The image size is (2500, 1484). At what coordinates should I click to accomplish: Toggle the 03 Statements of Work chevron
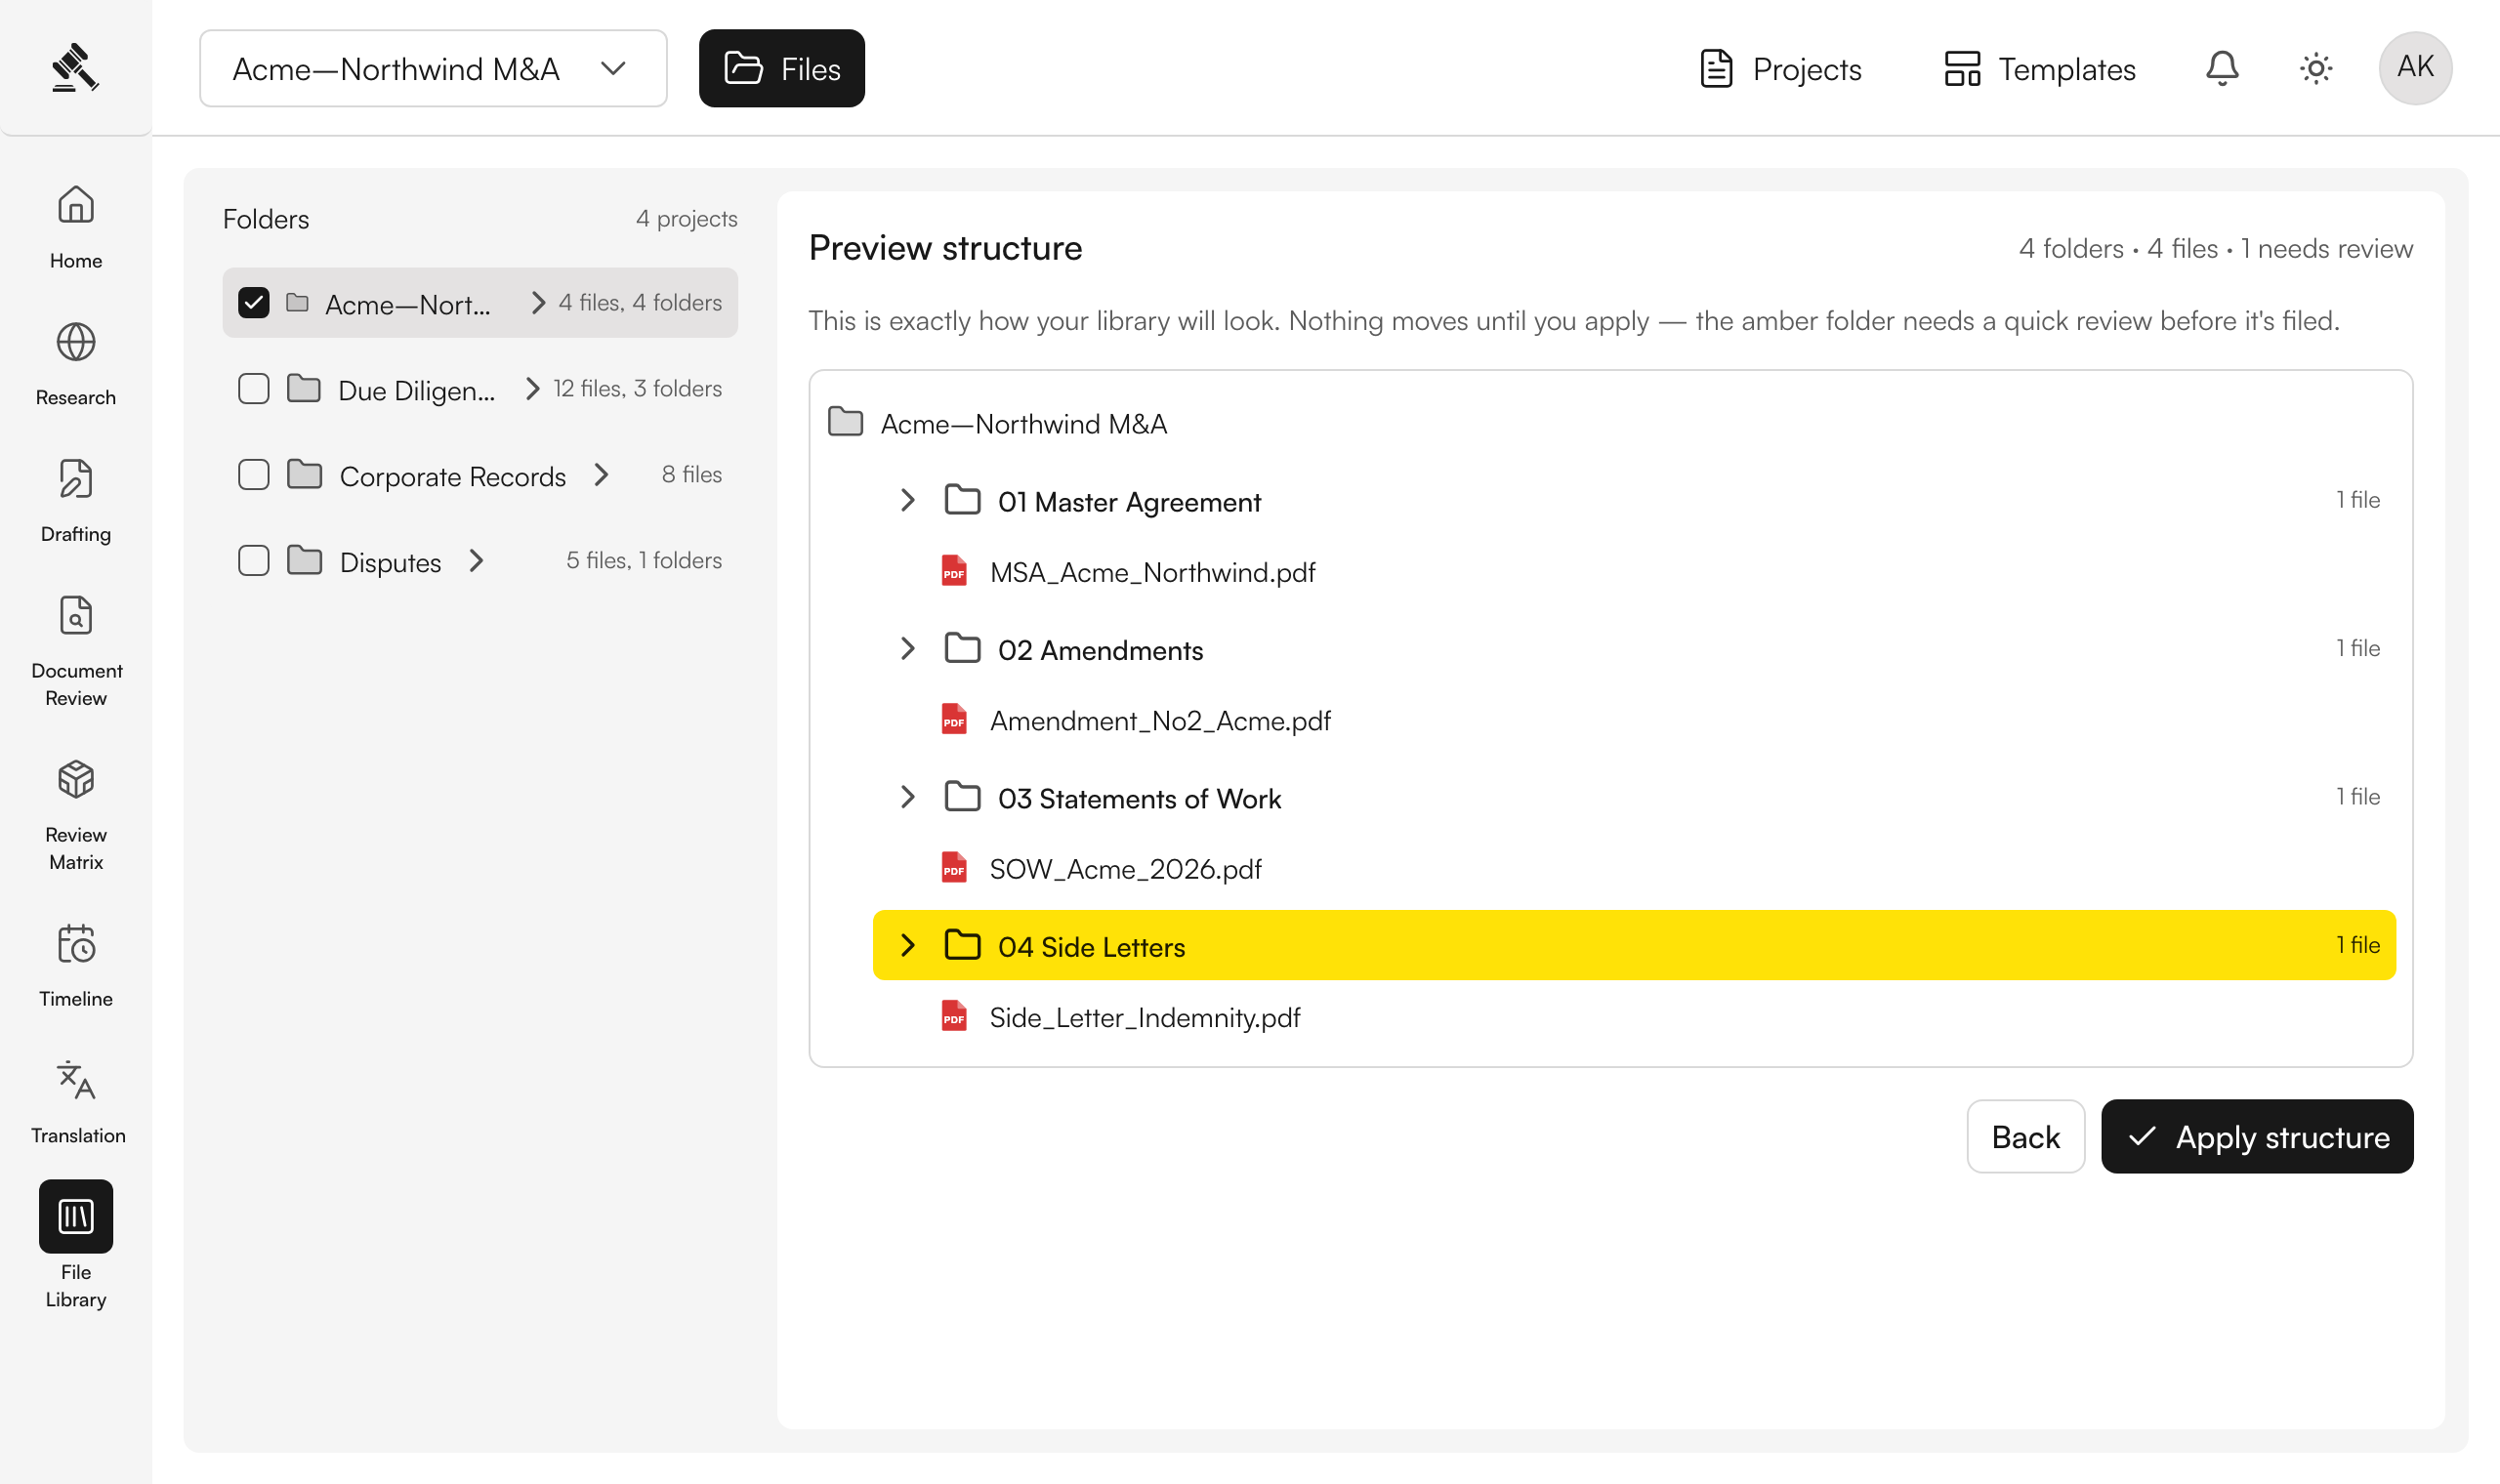pos(907,797)
